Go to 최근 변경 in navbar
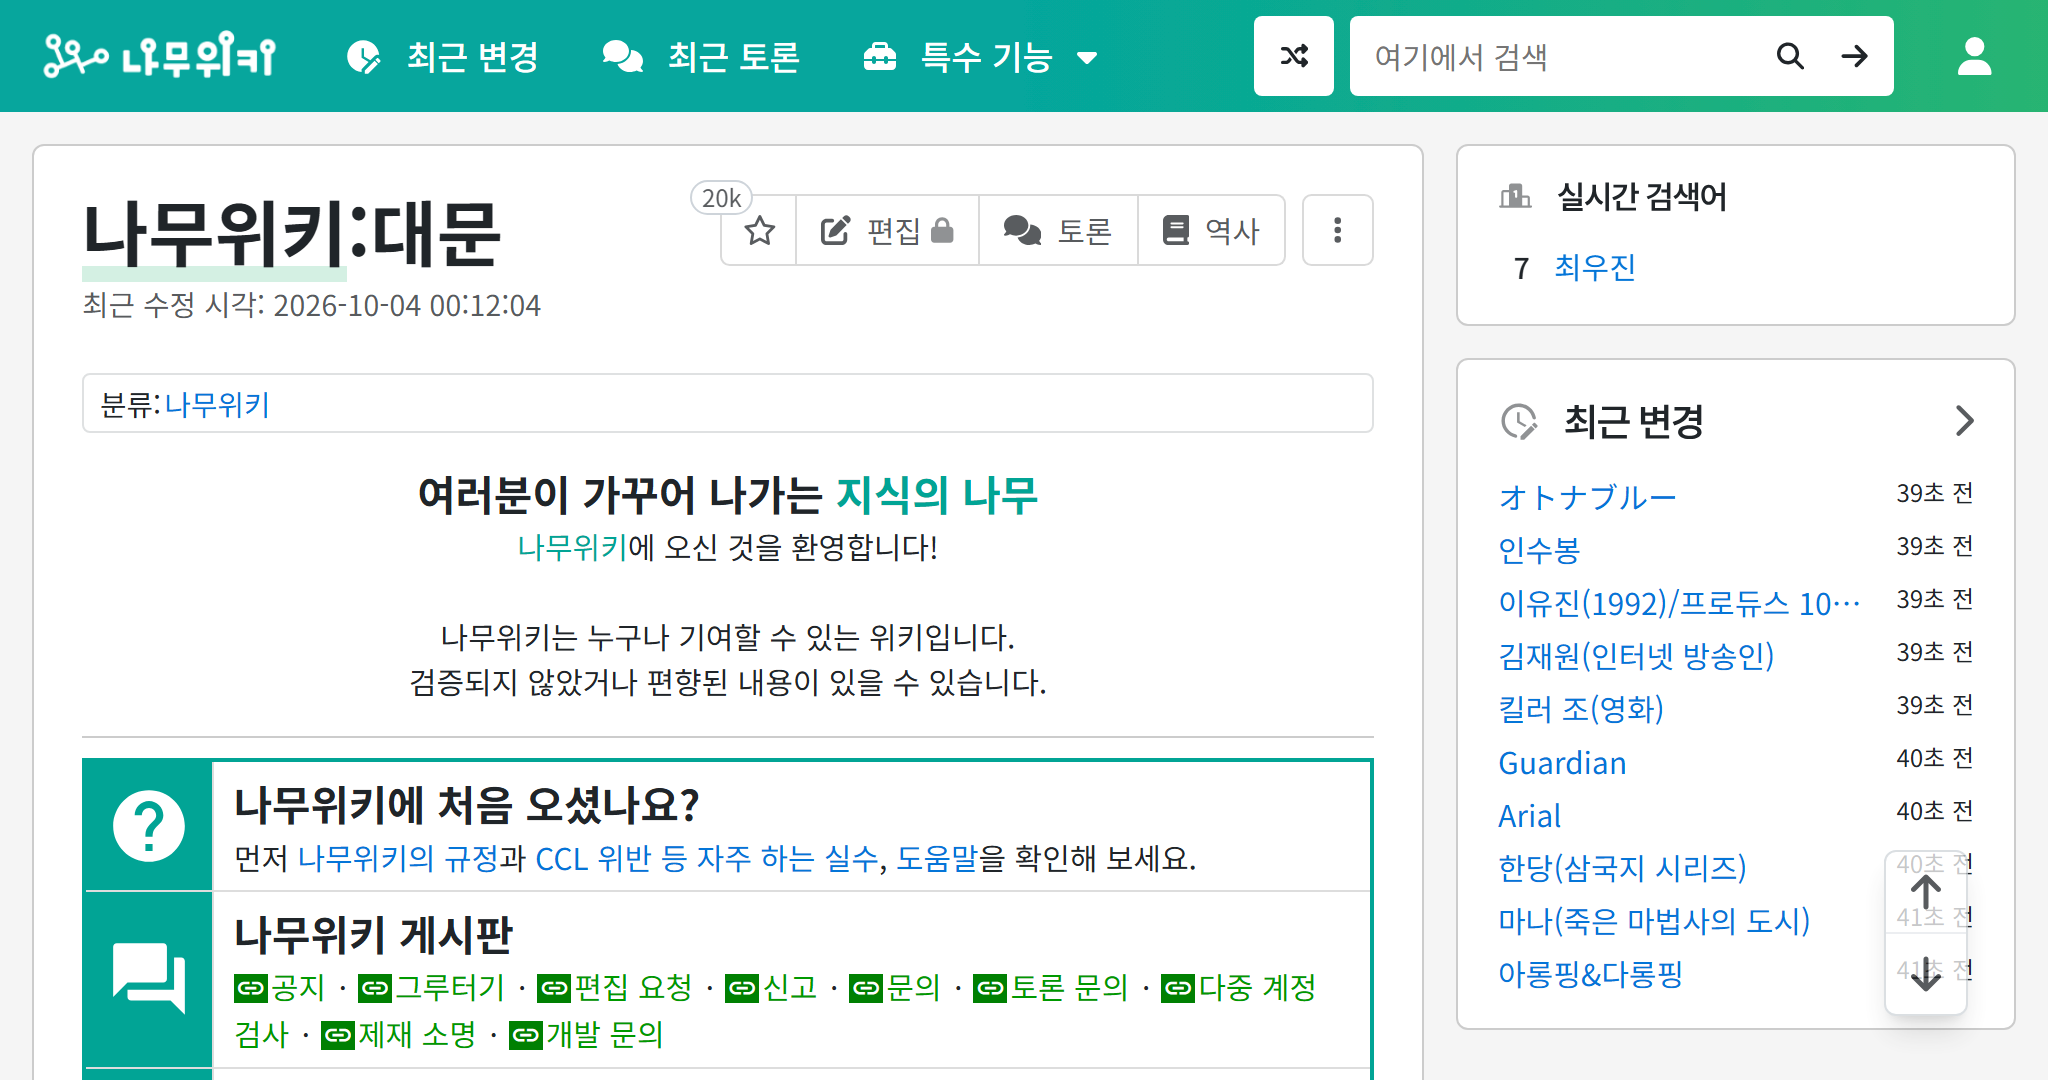The image size is (2048, 1080). coord(442,57)
